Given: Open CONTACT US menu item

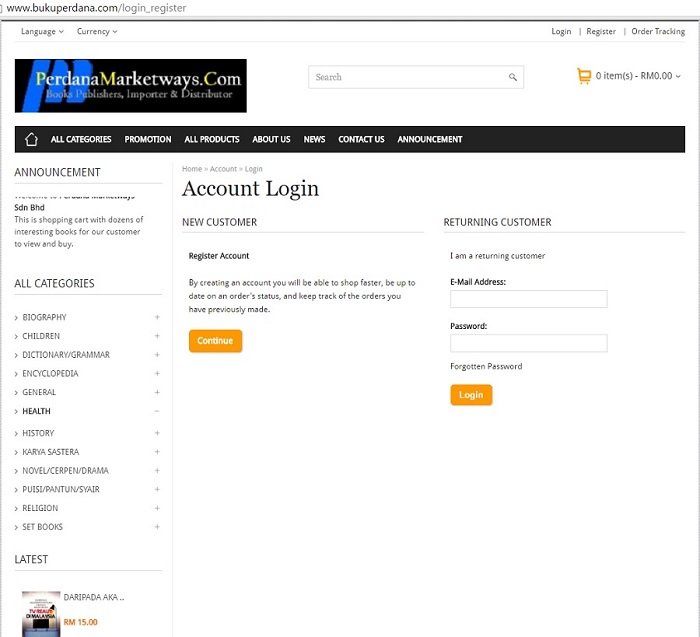Looking at the screenshot, I should point(361,139).
